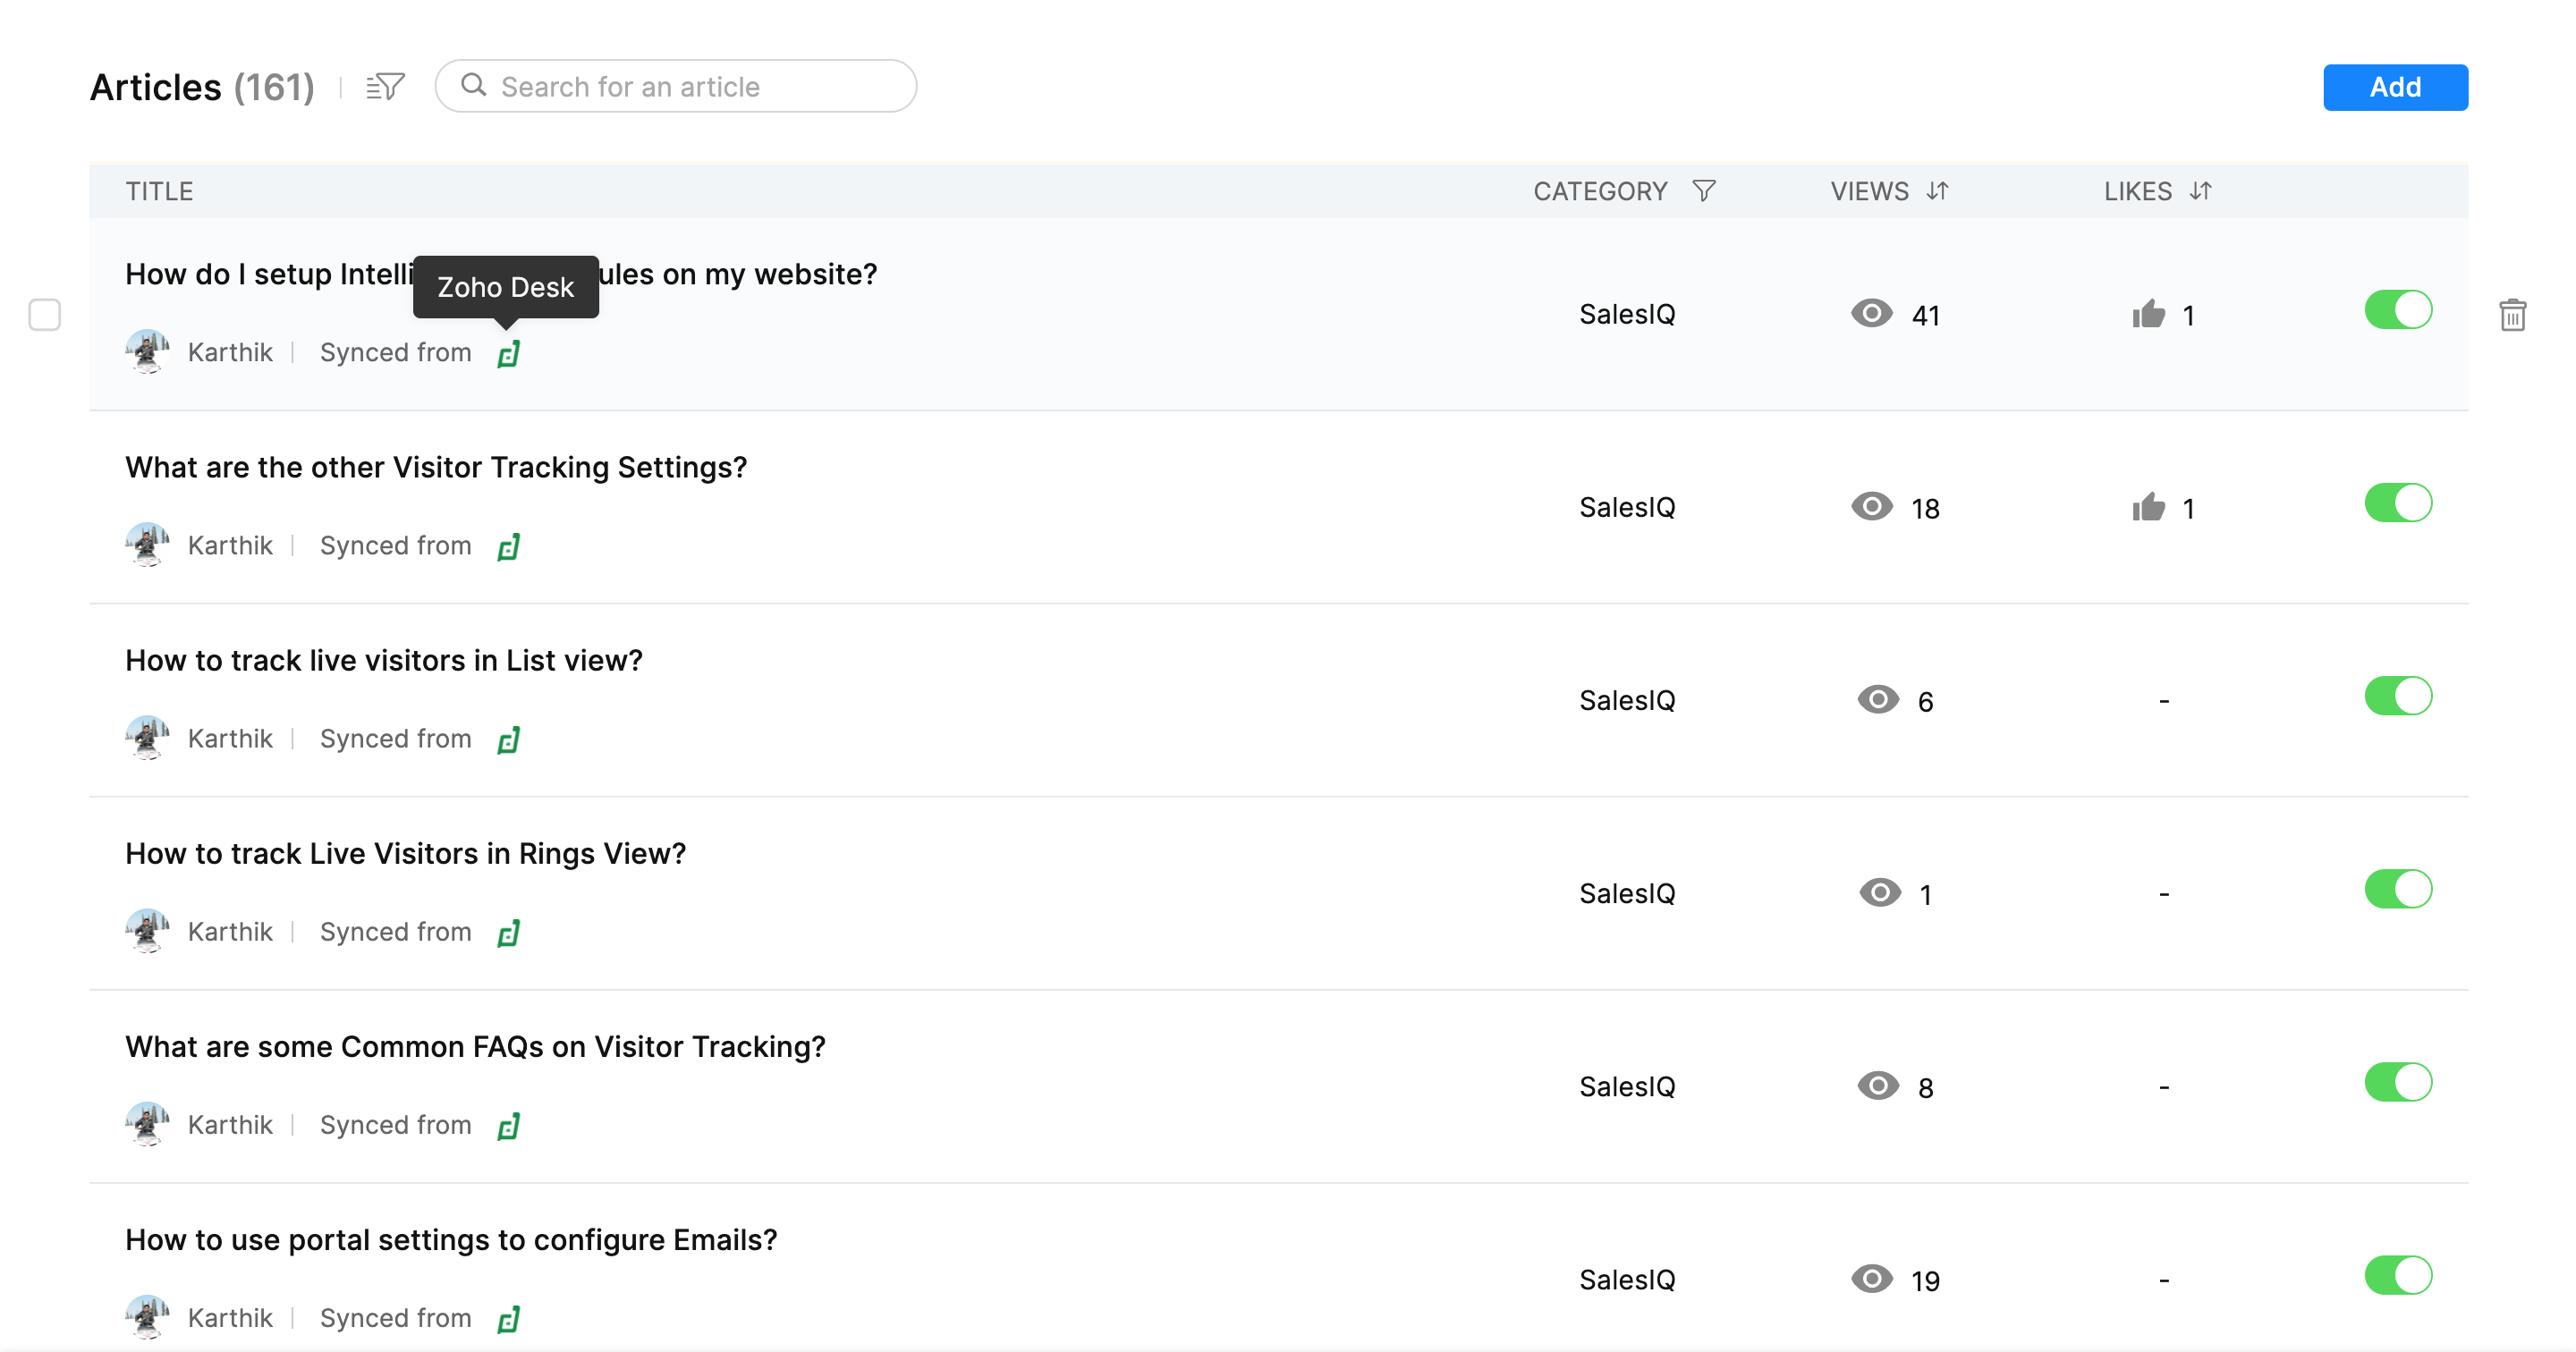Click the search magnifier icon
The image size is (2576, 1352).
(474, 86)
